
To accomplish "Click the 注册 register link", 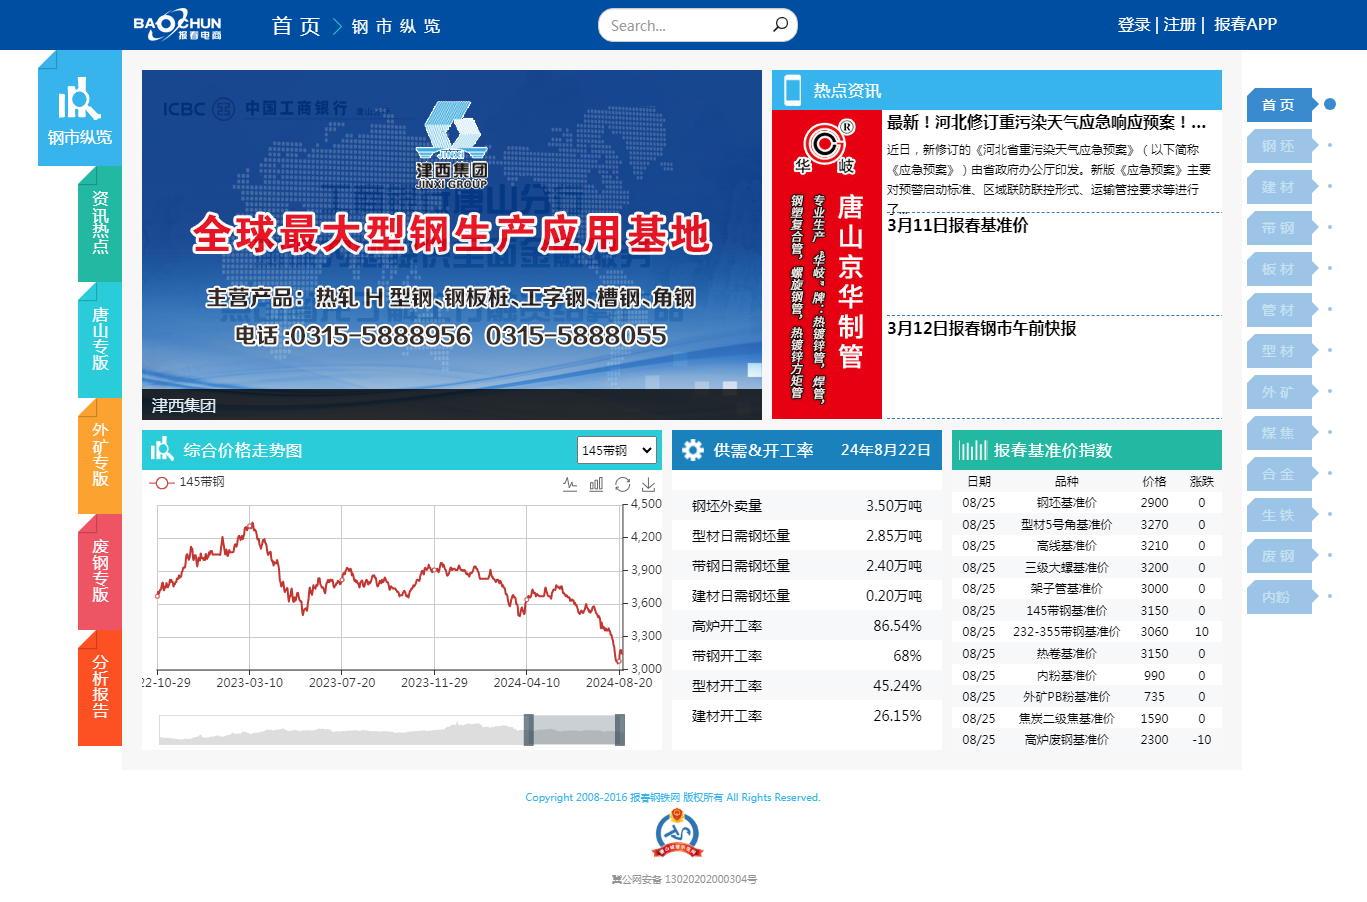I will coord(1180,24).
